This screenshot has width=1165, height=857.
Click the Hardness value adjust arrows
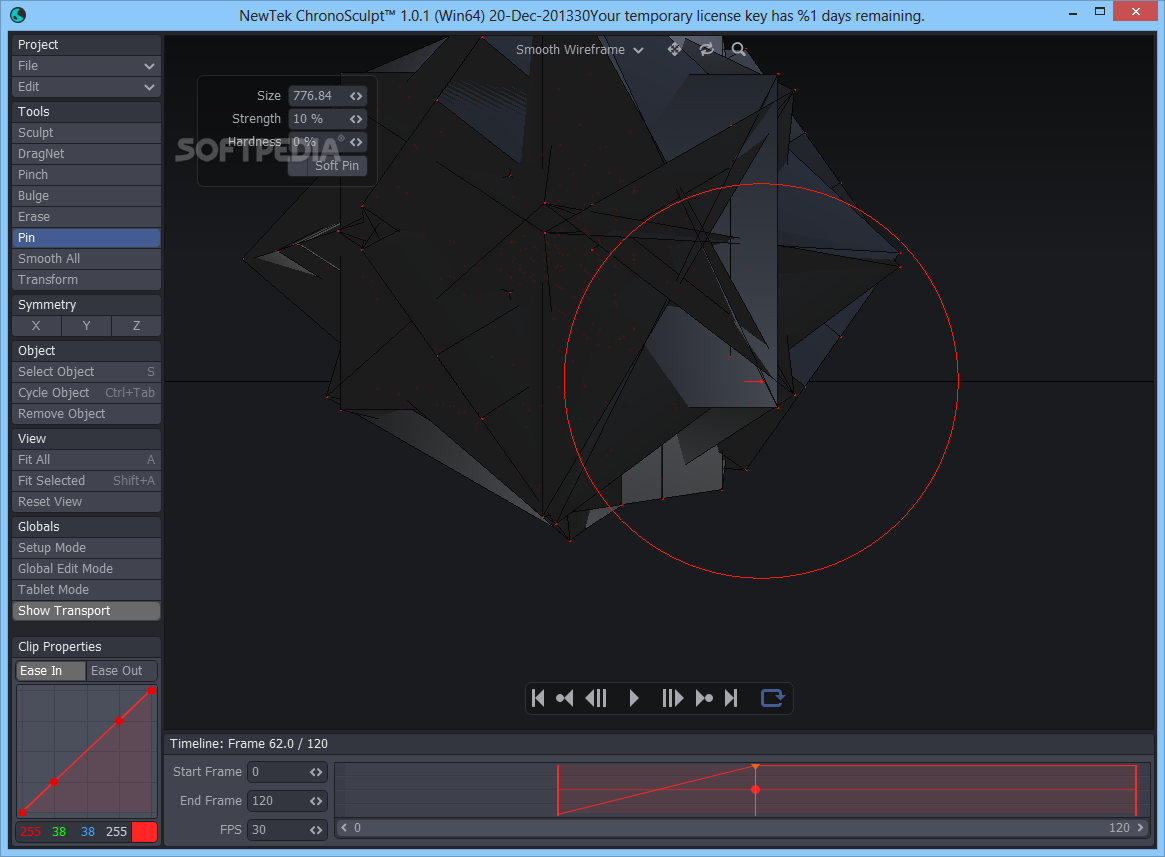(356, 142)
